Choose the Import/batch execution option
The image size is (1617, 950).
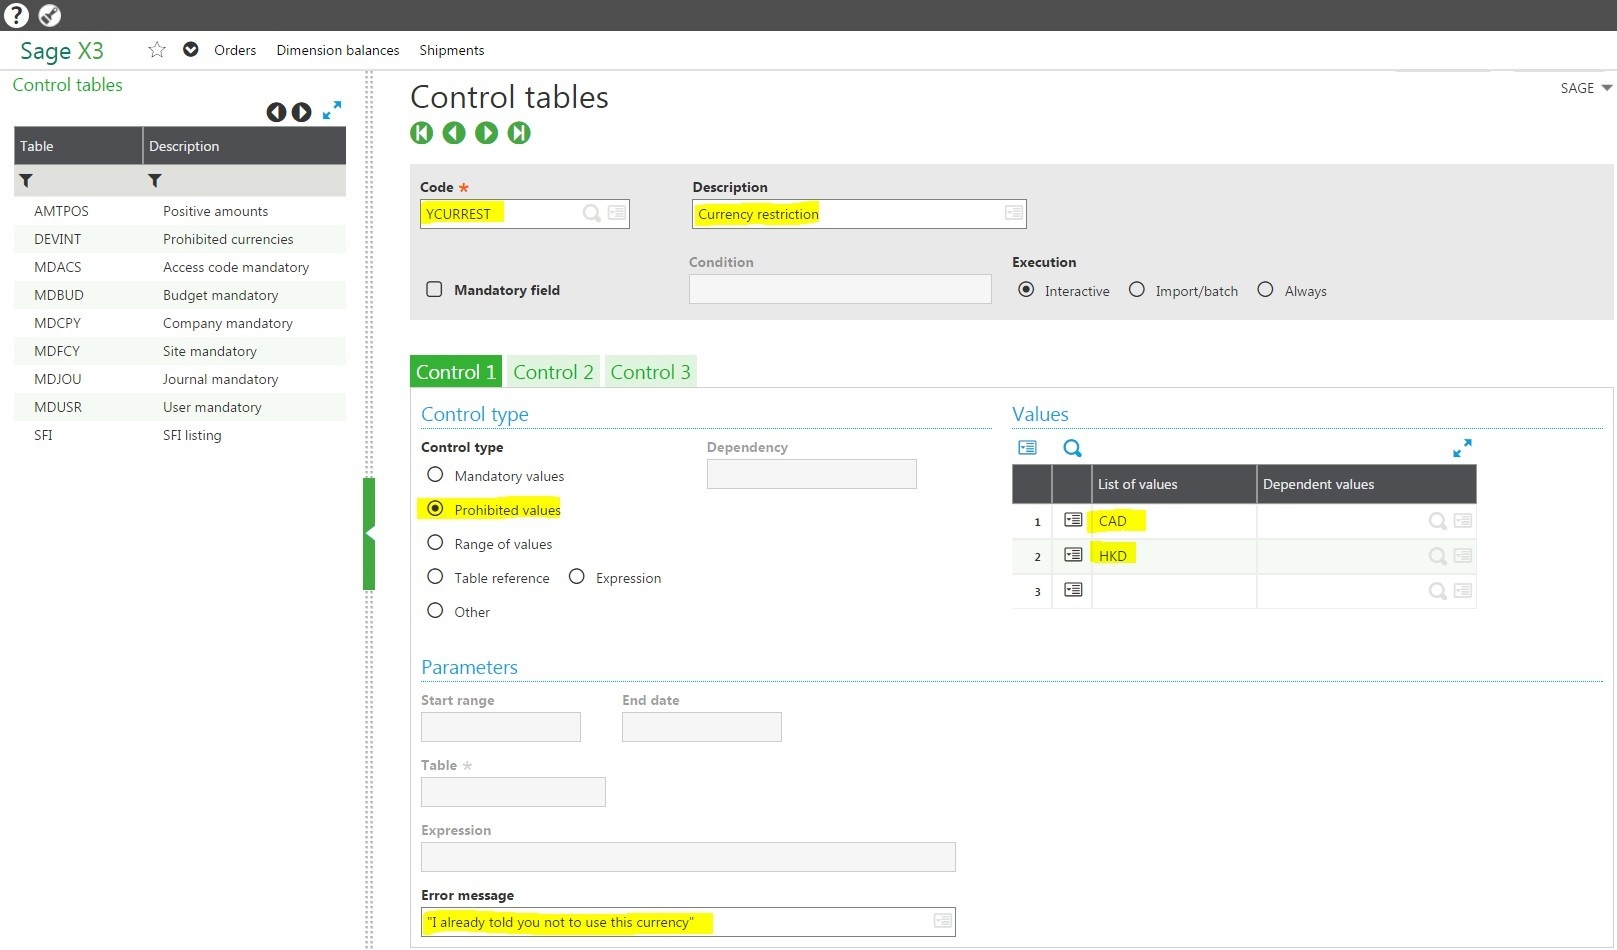point(1137,289)
